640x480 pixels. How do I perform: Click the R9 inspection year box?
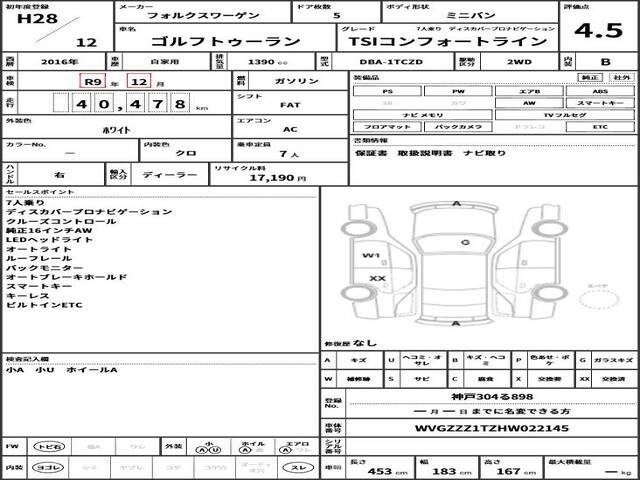click(x=93, y=81)
